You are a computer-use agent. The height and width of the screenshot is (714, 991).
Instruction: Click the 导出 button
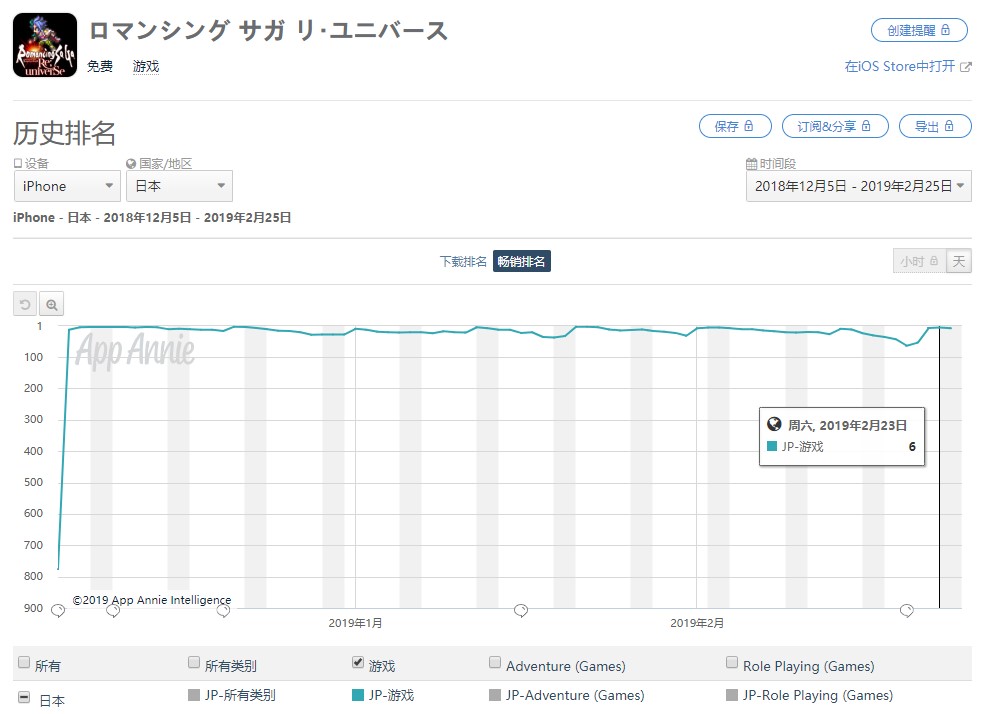point(935,126)
